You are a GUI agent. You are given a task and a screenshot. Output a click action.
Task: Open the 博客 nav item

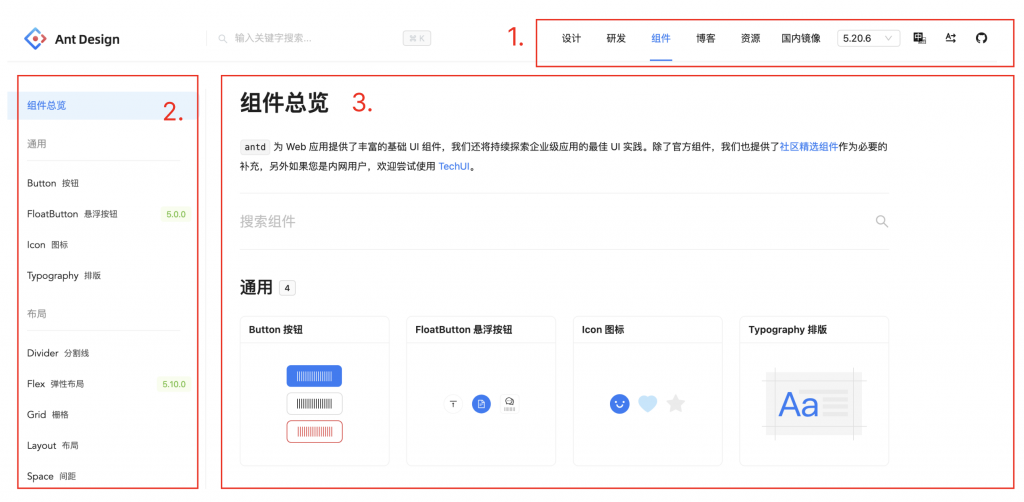pos(705,39)
